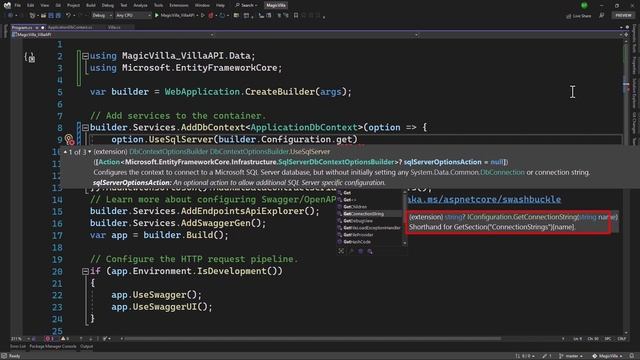The width and height of the screenshot is (640, 360).
Task: Click the PREVIEW button
Action: pyautogui.click(x=623, y=16)
